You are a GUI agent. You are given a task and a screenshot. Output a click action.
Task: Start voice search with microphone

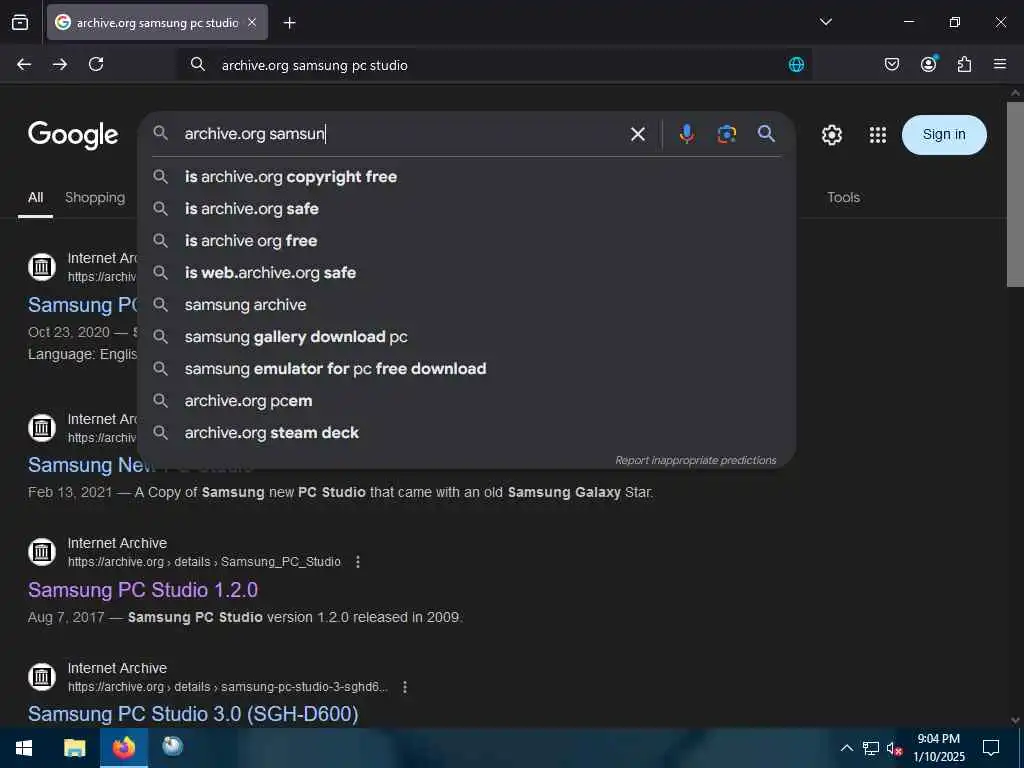click(x=686, y=134)
